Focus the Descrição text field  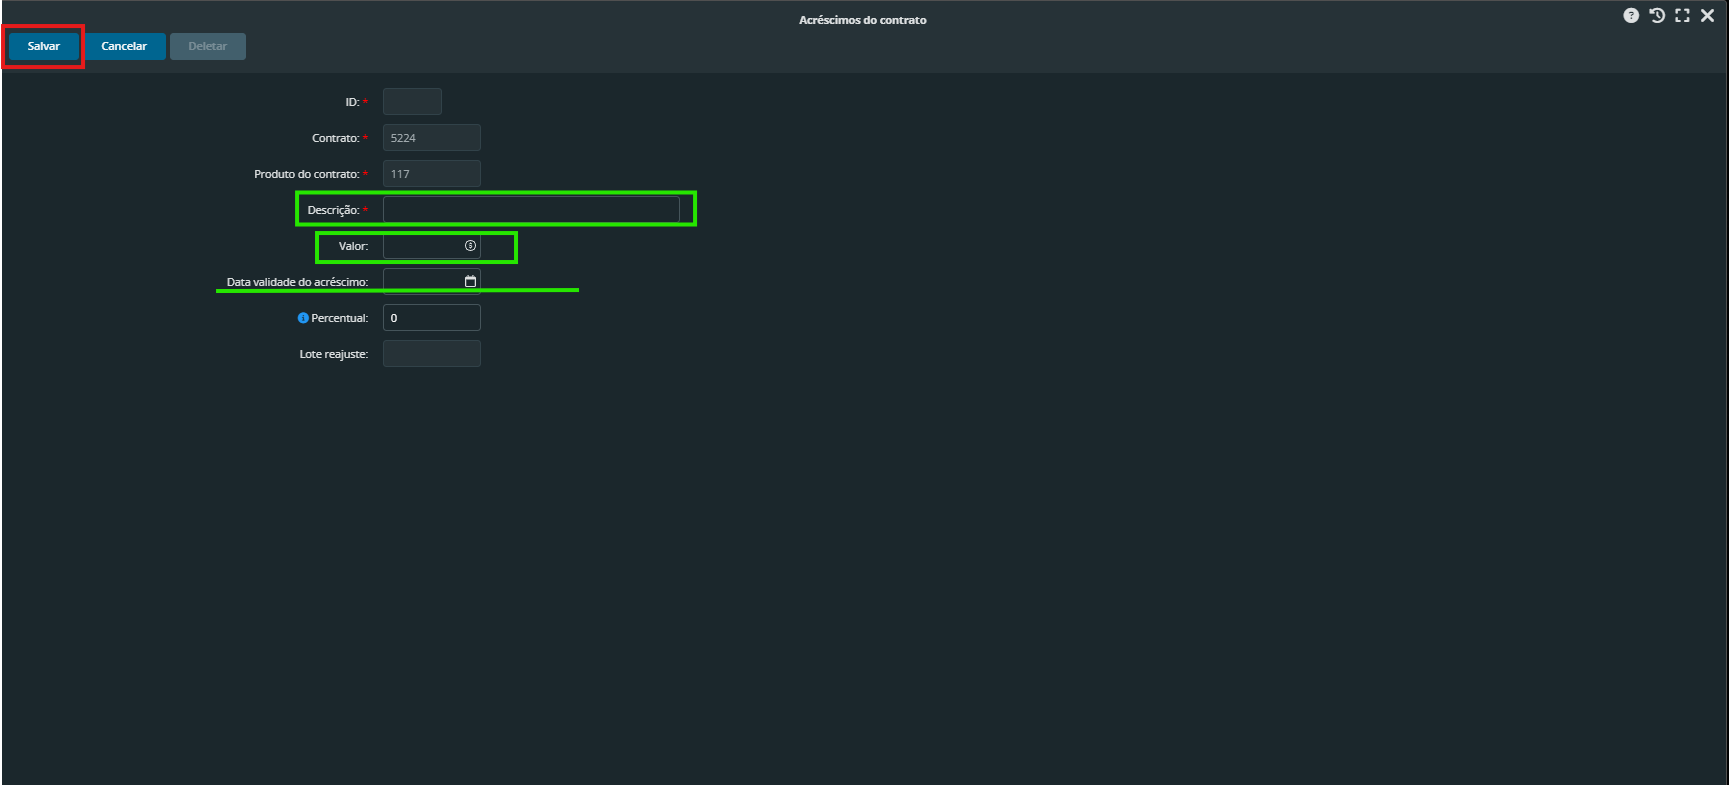530,210
